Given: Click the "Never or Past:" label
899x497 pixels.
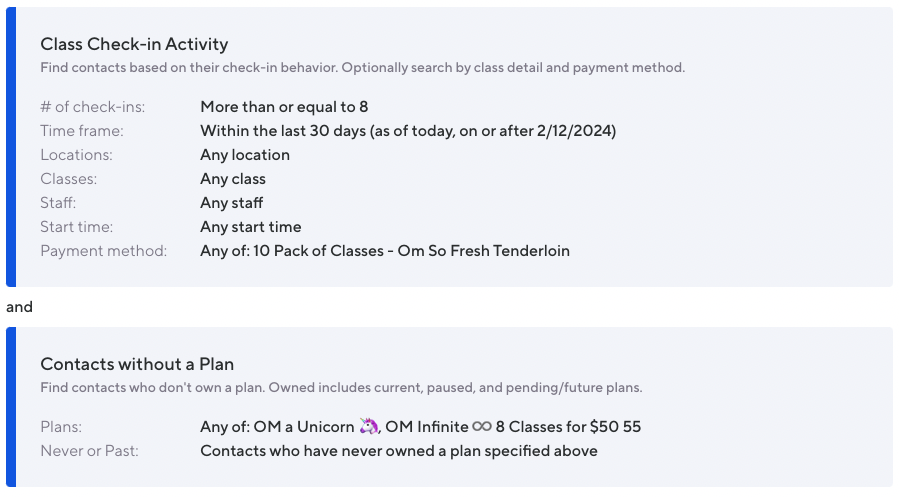Looking at the screenshot, I should [x=89, y=451].
